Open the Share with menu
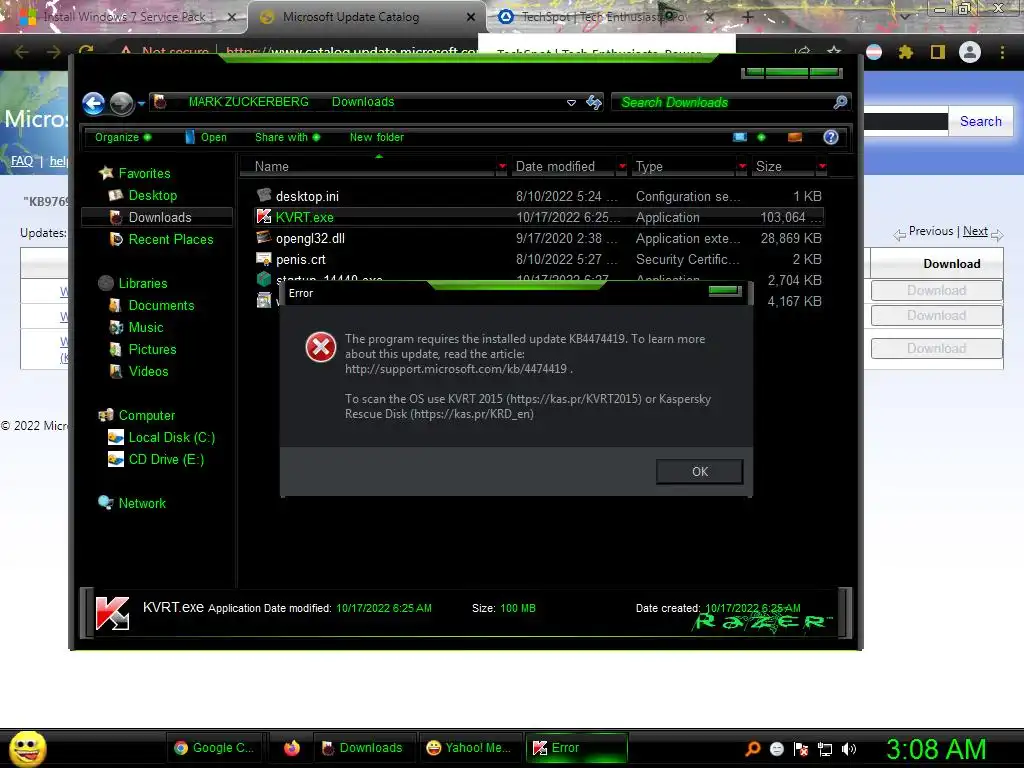Viewport: 1024px width, 768px height. coord(287,137)
